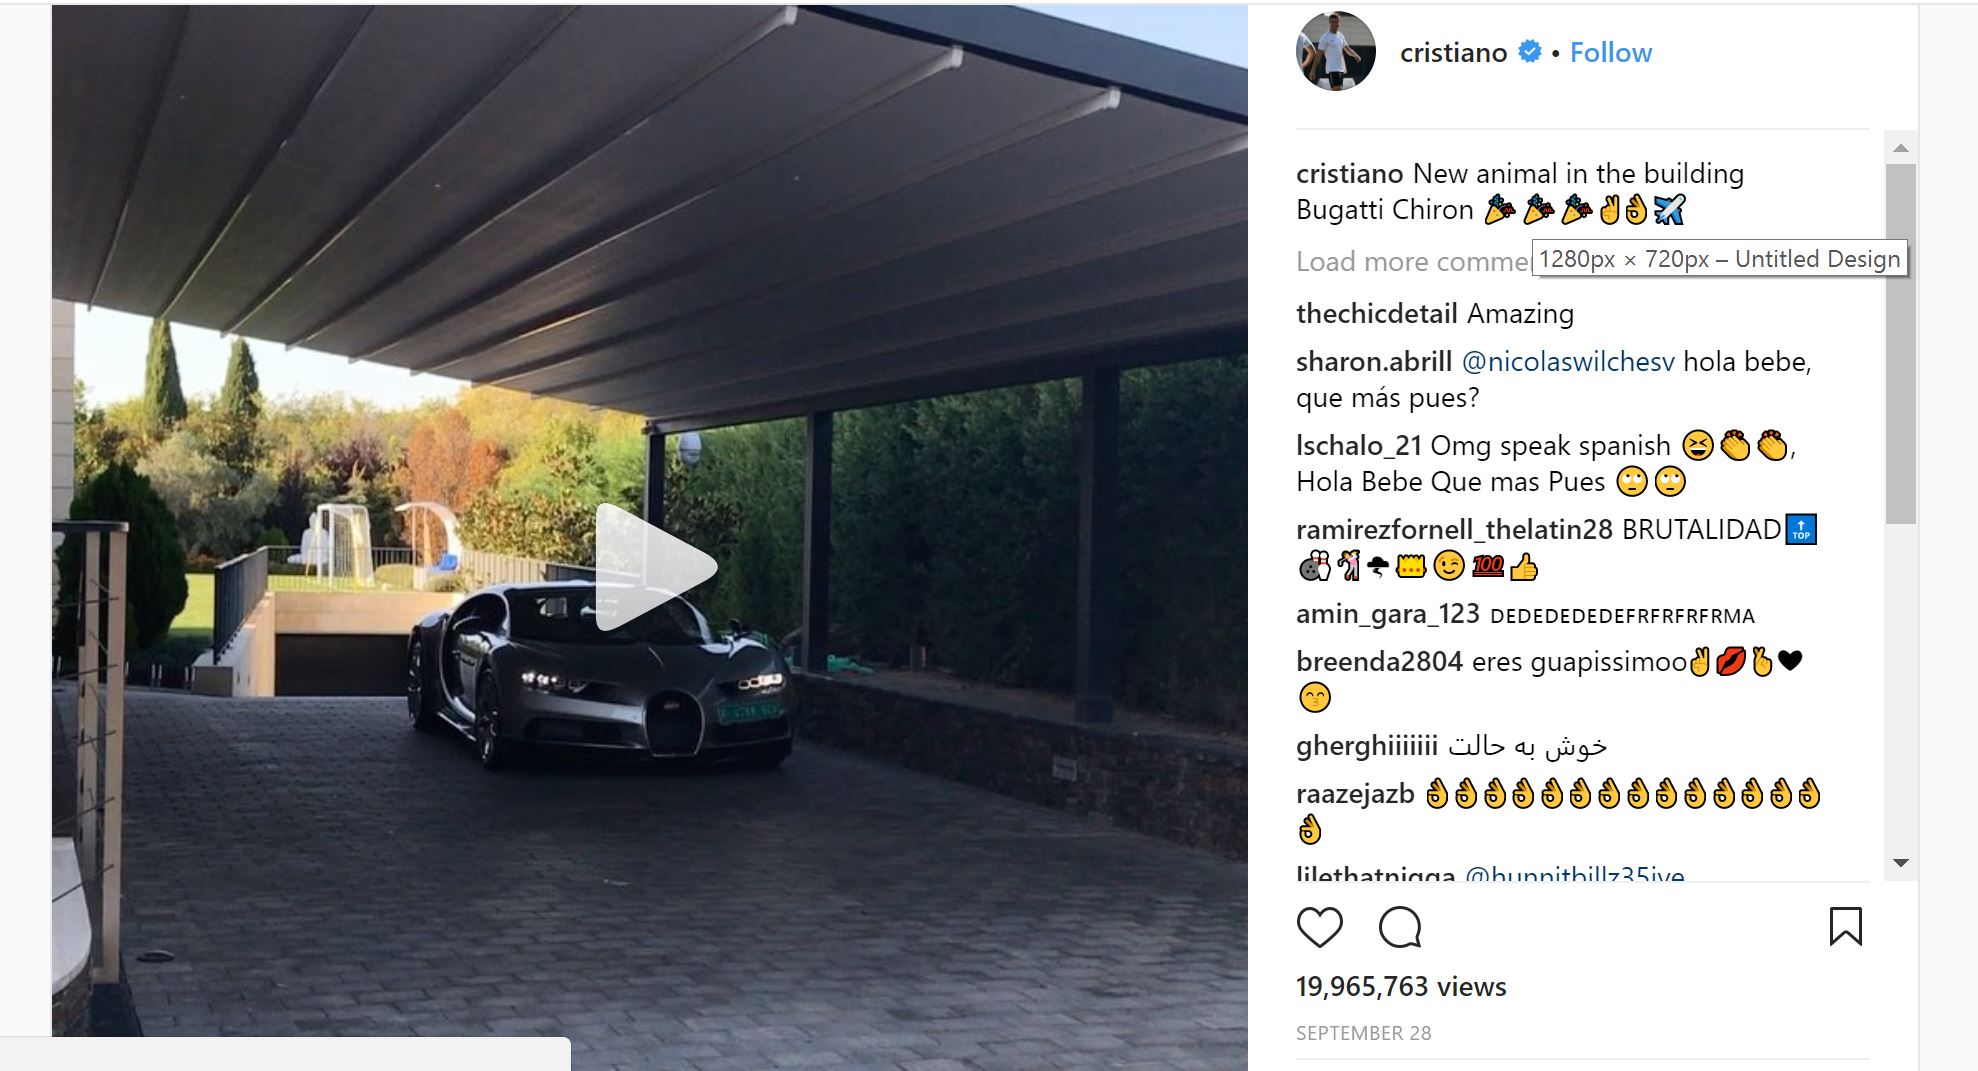Open sharon.abrill commenter profile
The height and width of the screenshot is (1071, 1978).
1374,362
